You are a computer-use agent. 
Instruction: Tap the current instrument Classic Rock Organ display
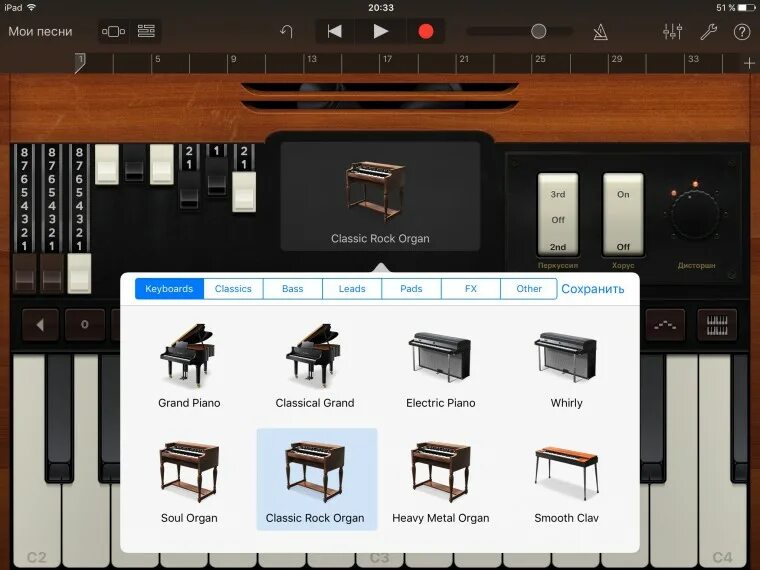click(380, 196)
